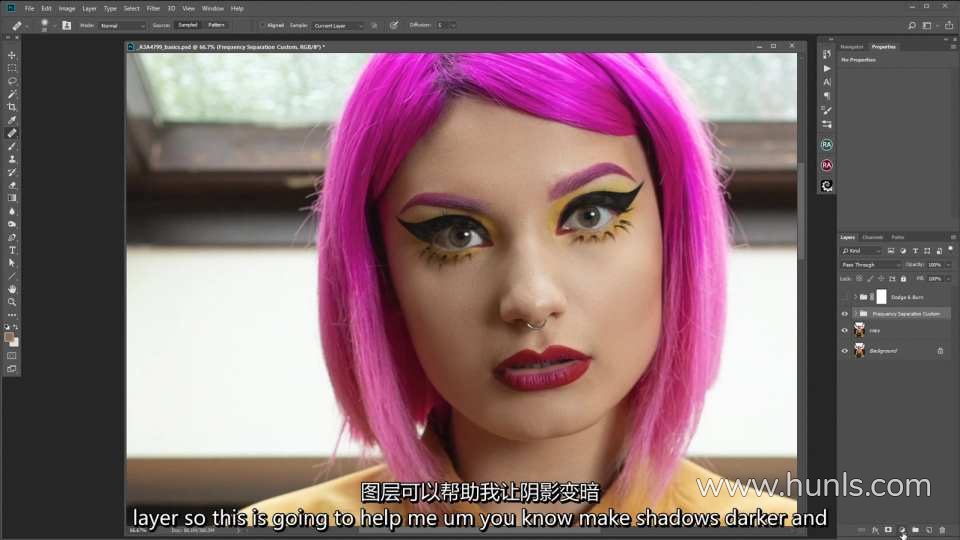The image size is (960, 540).
Task: Enable the Aligned checkbox
Action: (262, 26)
